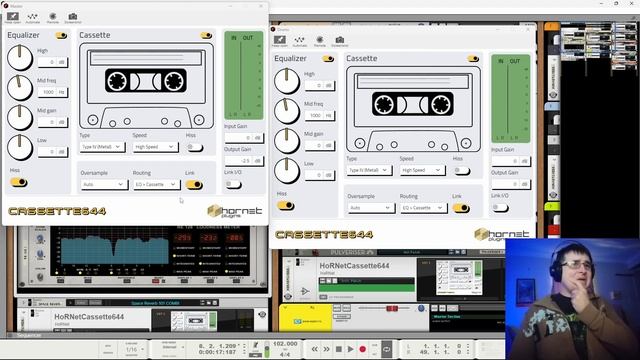This screenshot has height=360, width=640.
Task: Open Automate in the right plugin window
Action: [x=300, y=41]
